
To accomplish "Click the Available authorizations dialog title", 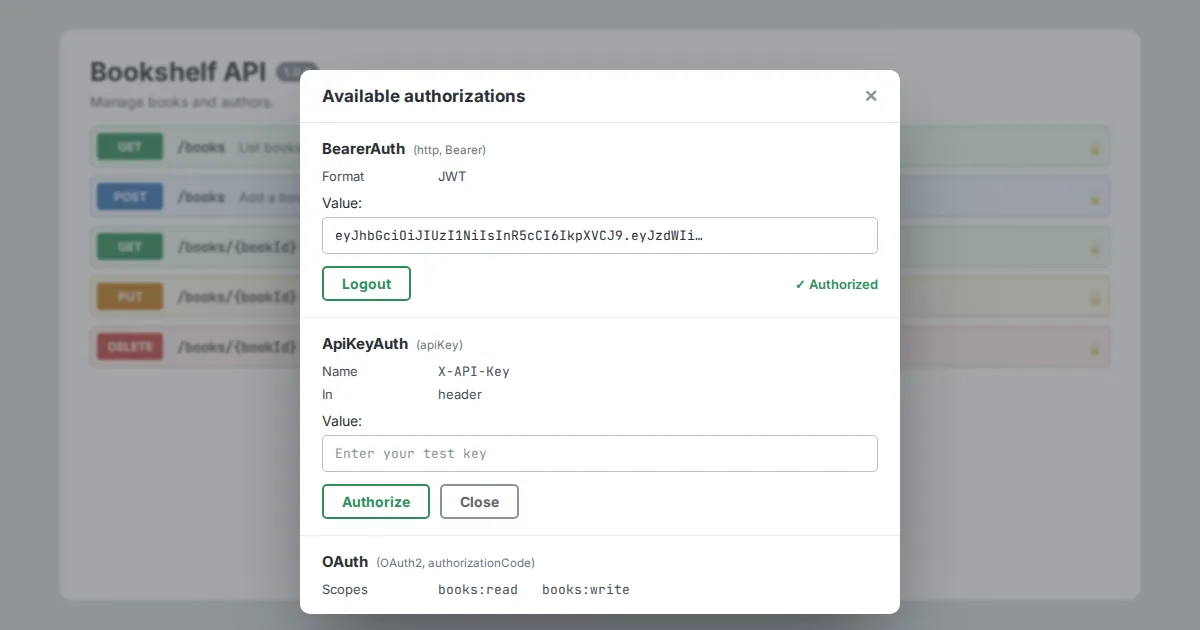I will (423, 96).
